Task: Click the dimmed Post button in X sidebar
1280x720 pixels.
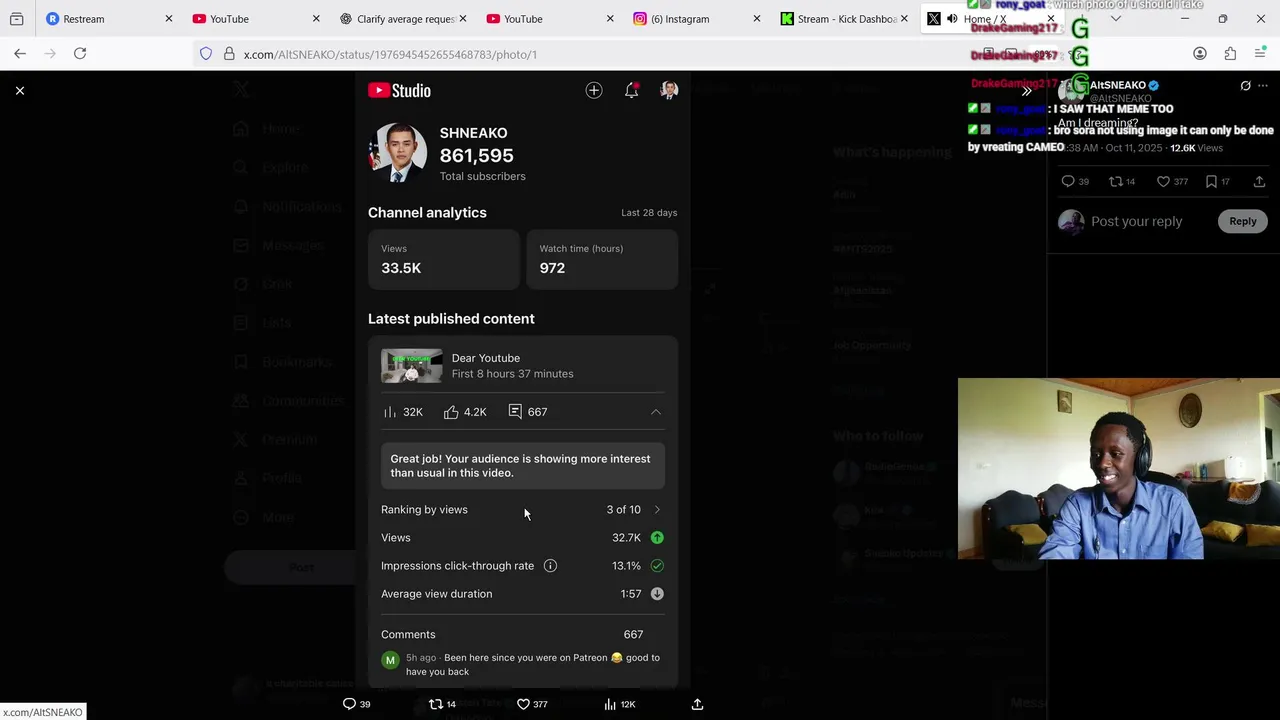Action: (290, 567)
